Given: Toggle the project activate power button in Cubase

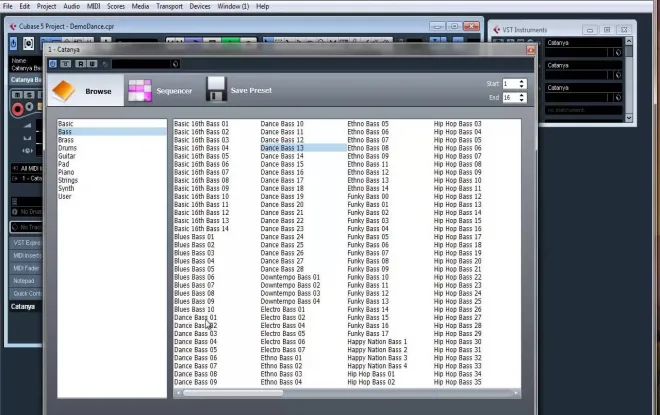Looking at the screenshot, I should (x=13, y=43).
